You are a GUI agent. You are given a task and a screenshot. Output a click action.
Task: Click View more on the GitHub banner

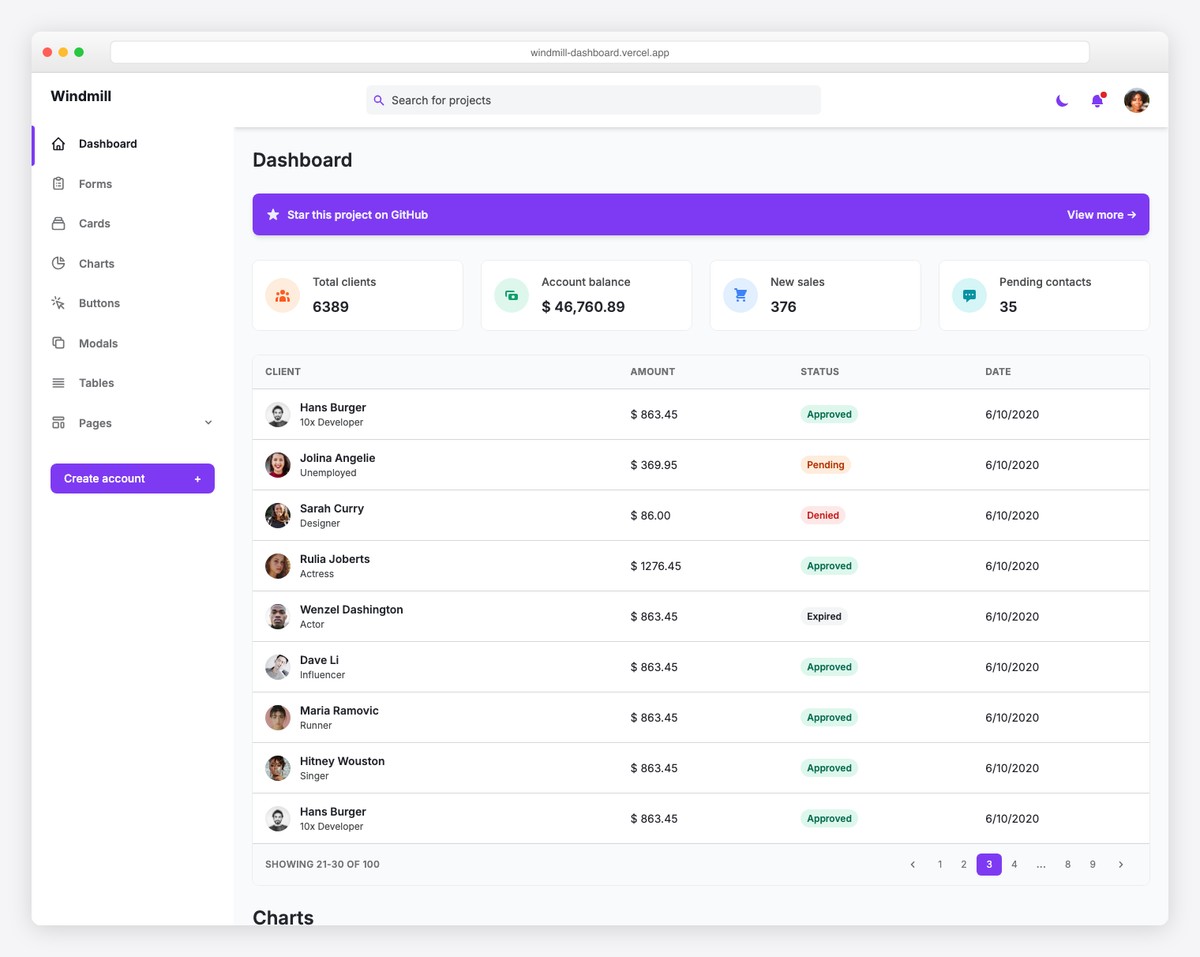click(x=1101, y=214)
